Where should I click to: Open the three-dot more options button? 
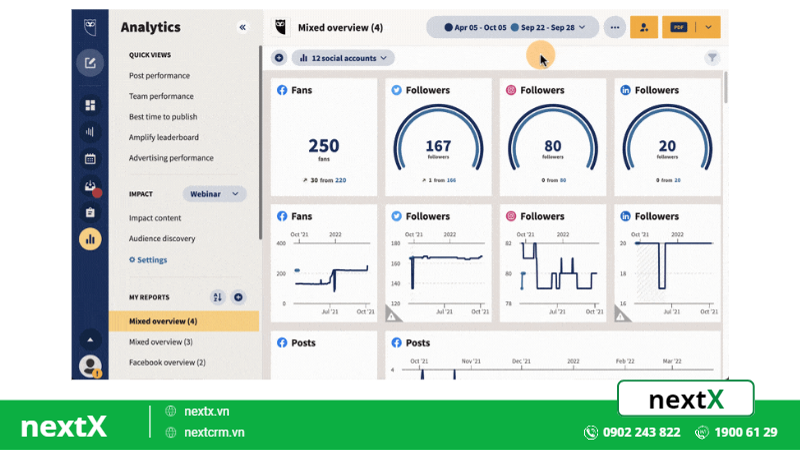coord(614,27)
